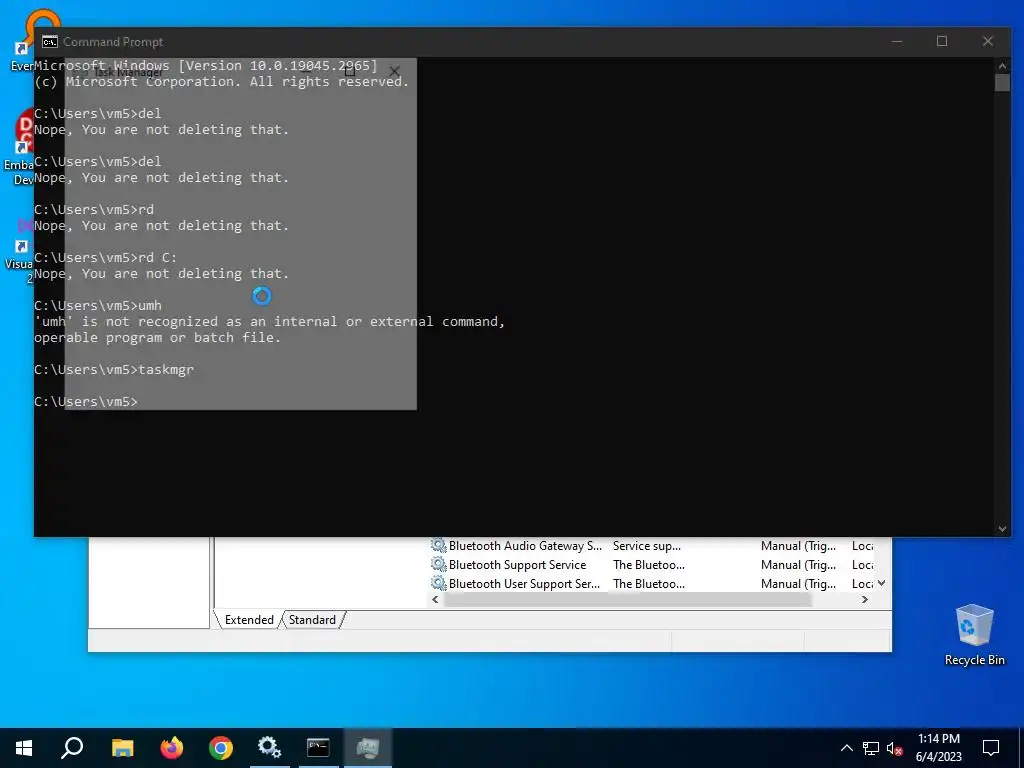Open the notification center icon
1024x768 pixels.
991,748
